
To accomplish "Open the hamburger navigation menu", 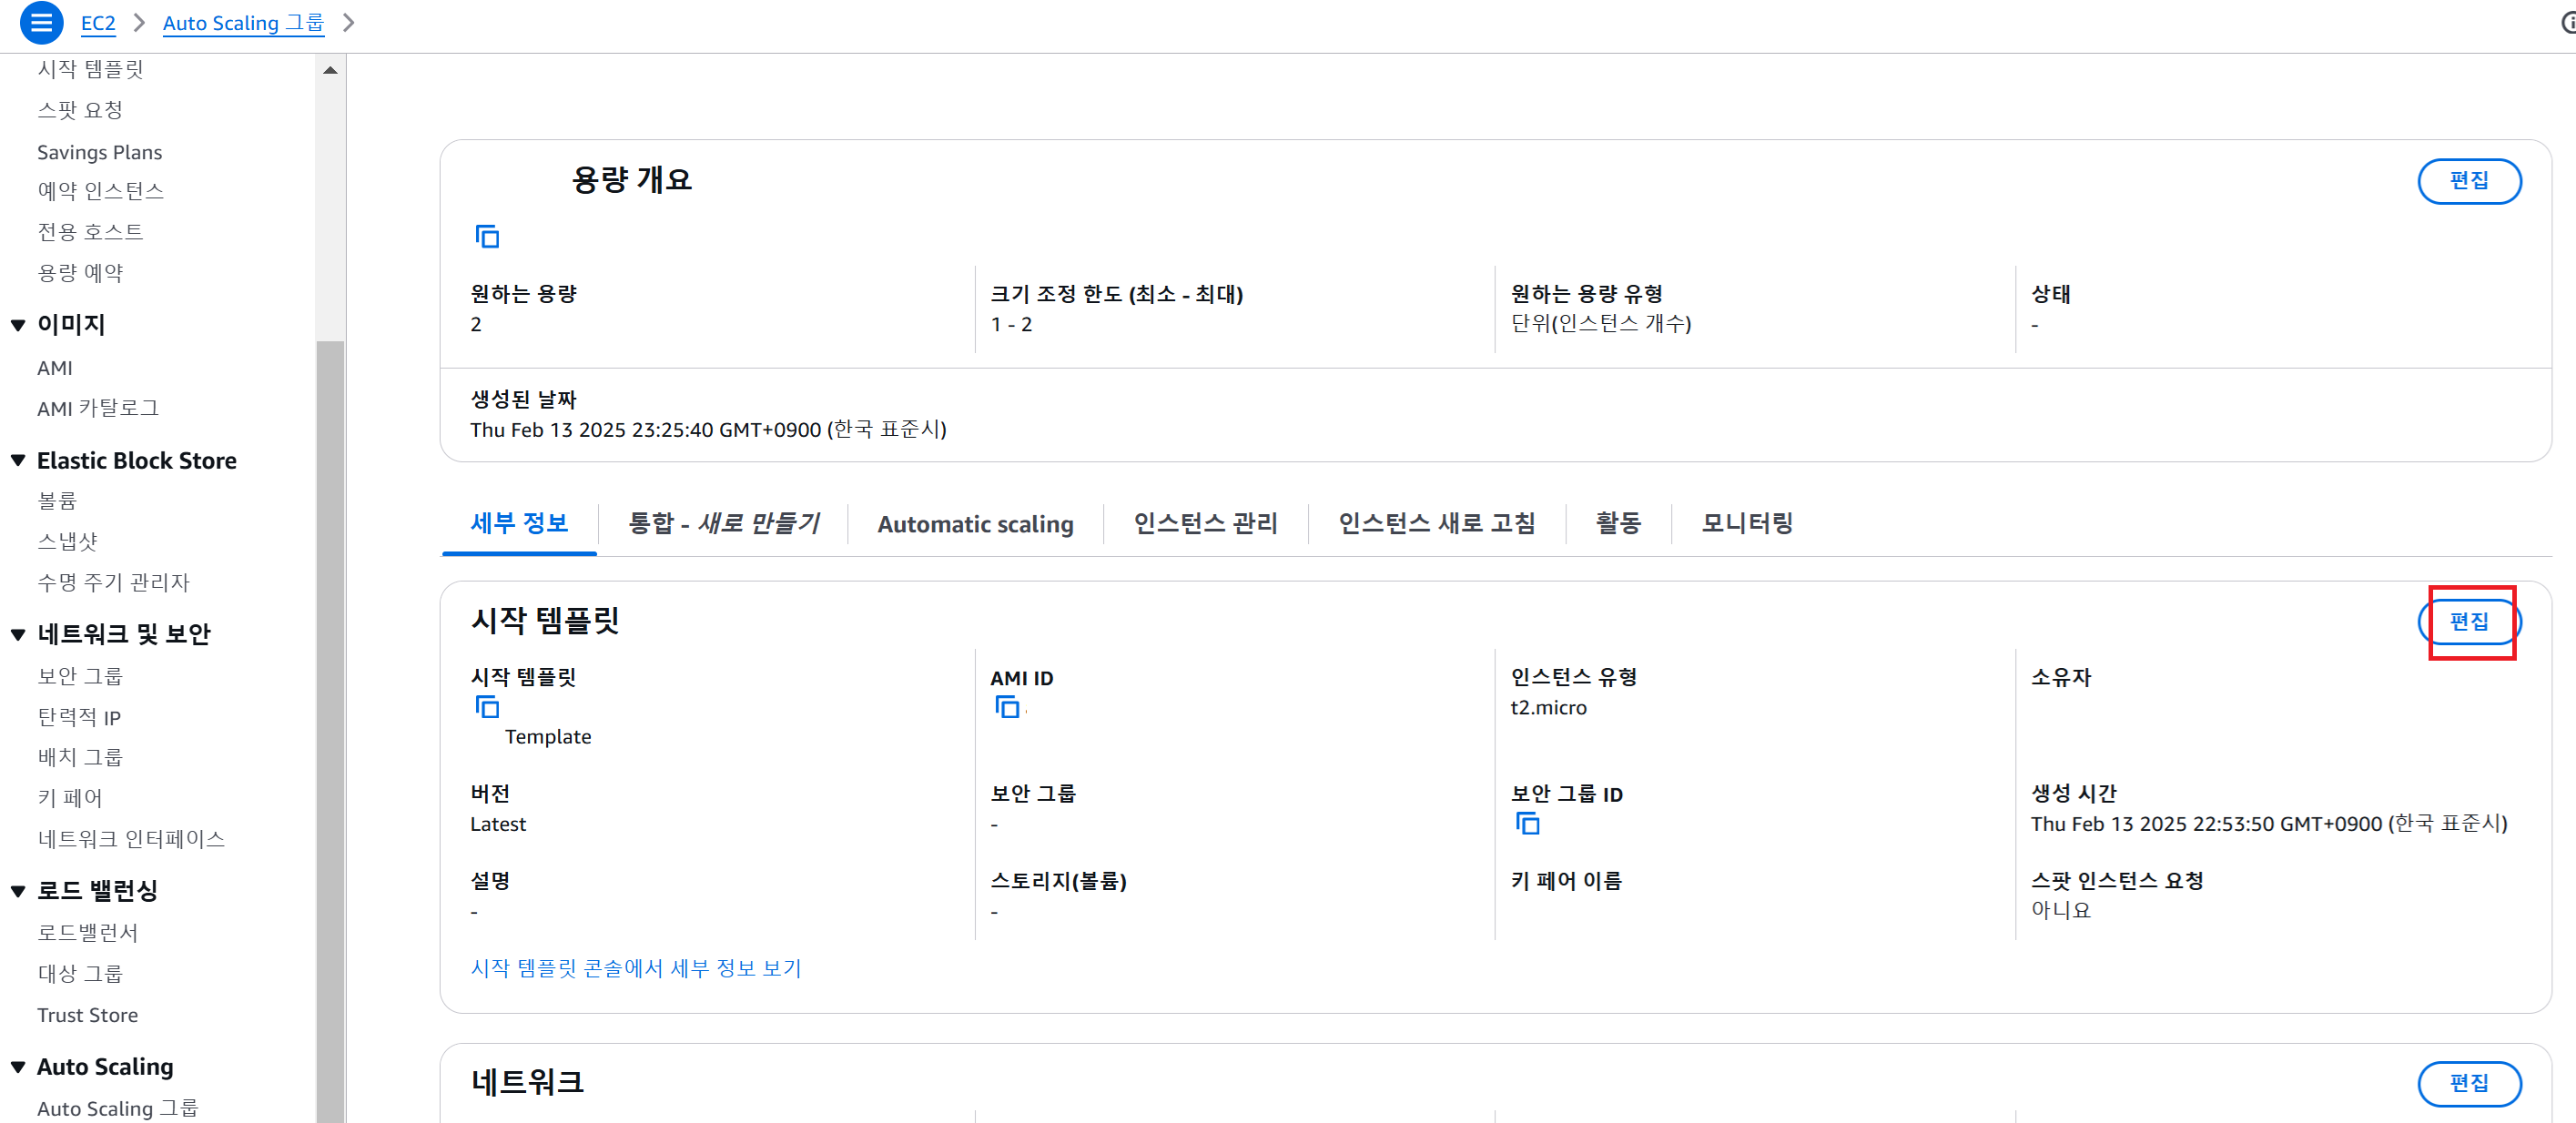I will [x=41, y=22].
